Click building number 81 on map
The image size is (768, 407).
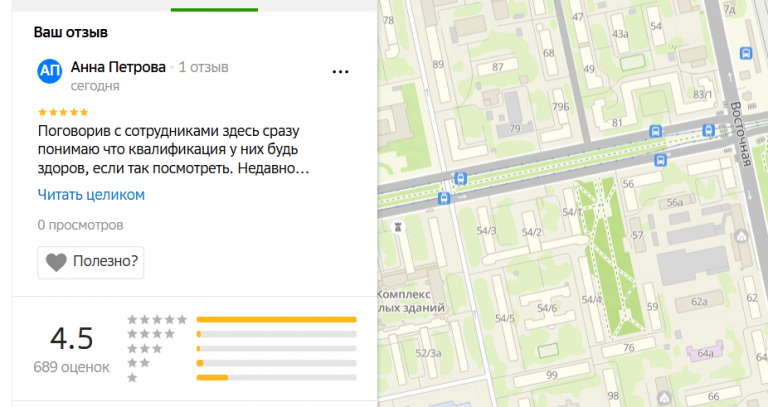pos(617,123)
